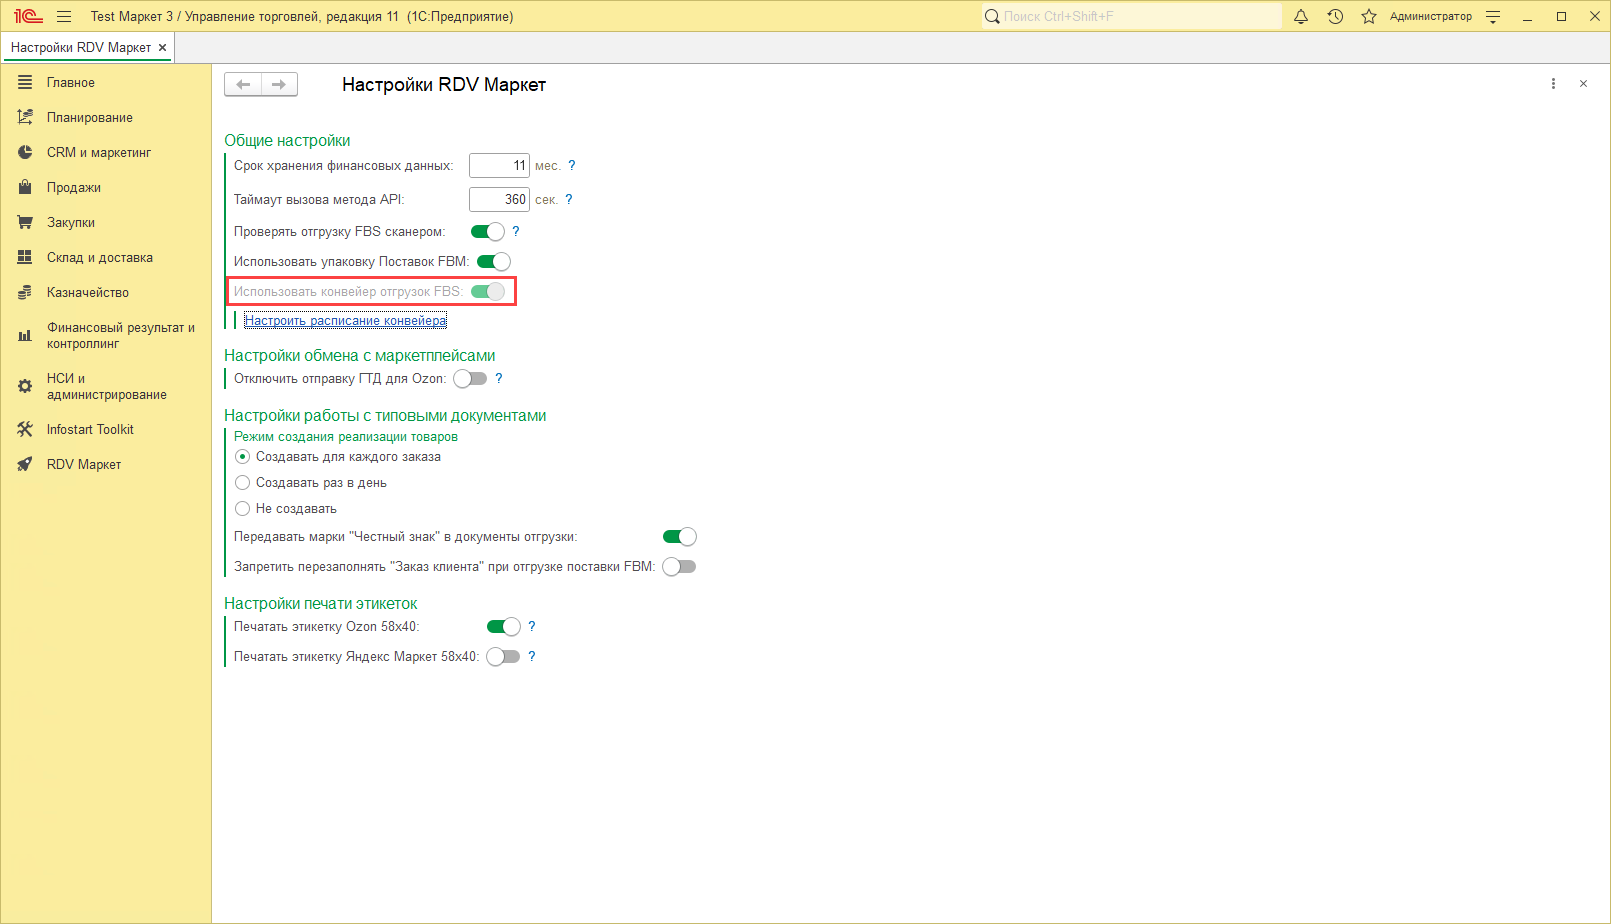The width and height of the screenshot is (1611, 924).
Task: Click the CRM pie chart icon
Action: pos(25,153)
